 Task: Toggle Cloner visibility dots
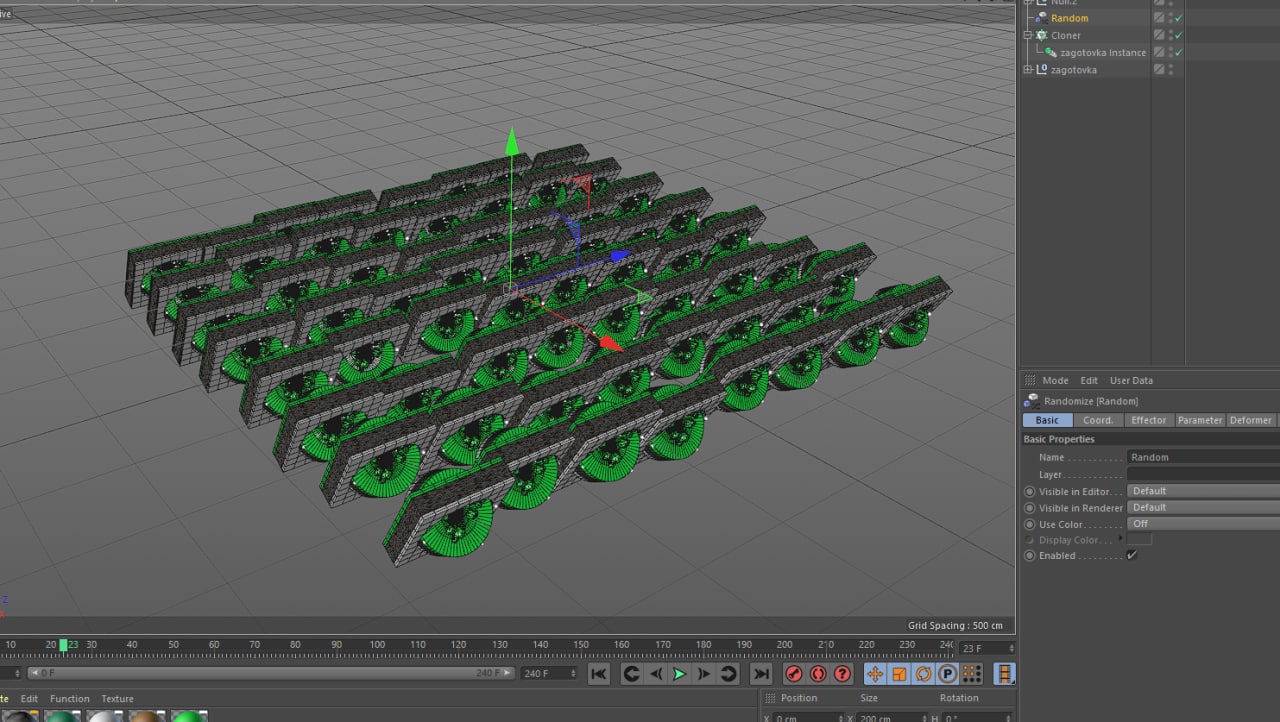(x=1170, y=35)
